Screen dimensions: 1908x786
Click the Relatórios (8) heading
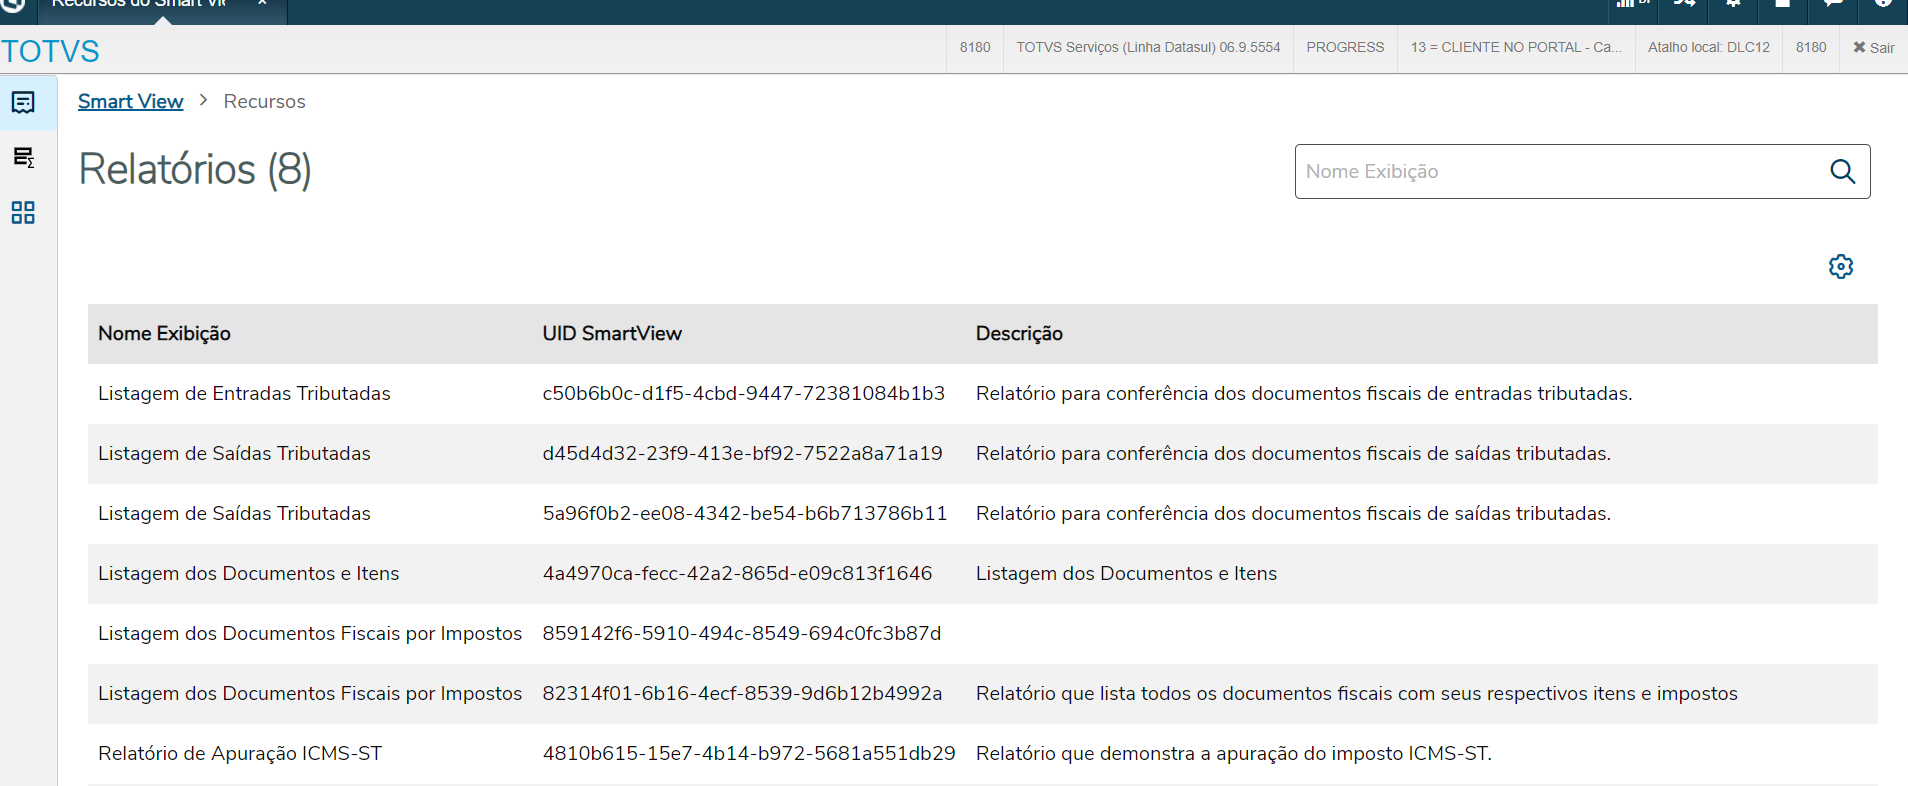195,169
